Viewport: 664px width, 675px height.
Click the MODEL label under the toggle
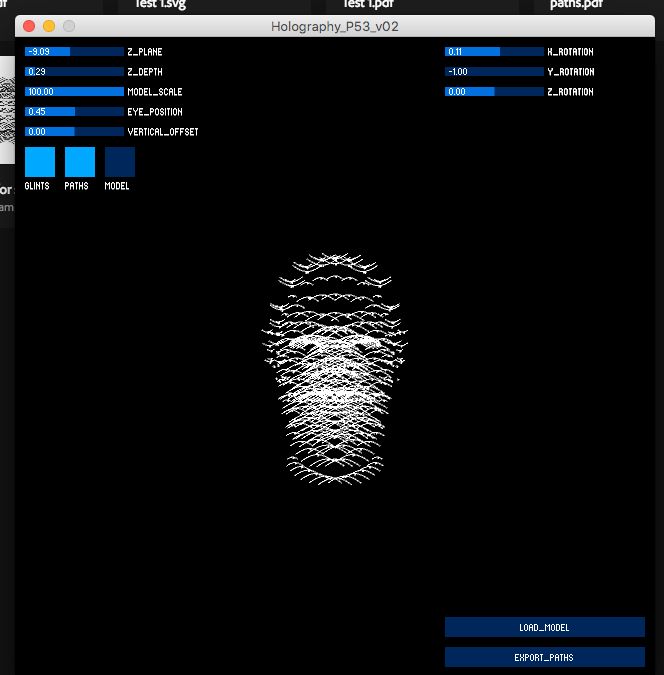point(117,186)
